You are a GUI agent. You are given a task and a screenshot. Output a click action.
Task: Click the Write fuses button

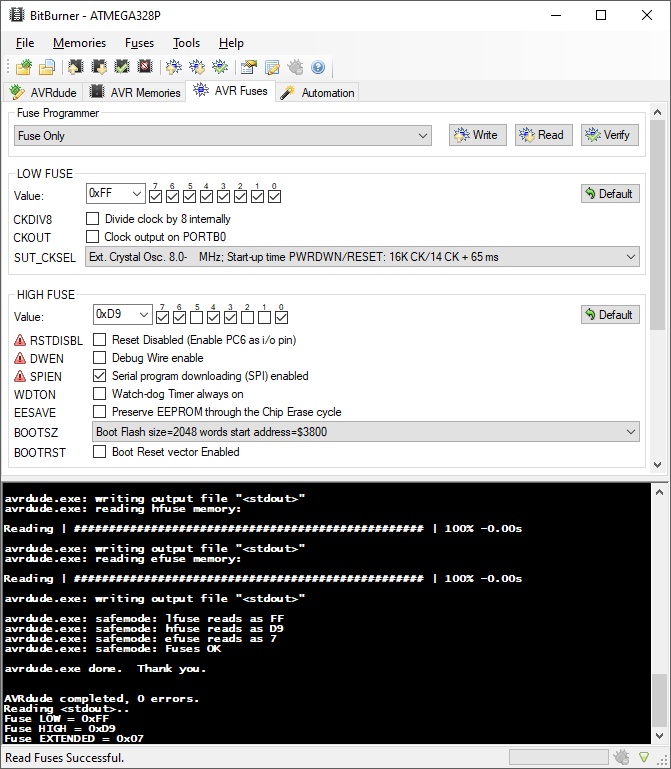(x=477, y=135)
